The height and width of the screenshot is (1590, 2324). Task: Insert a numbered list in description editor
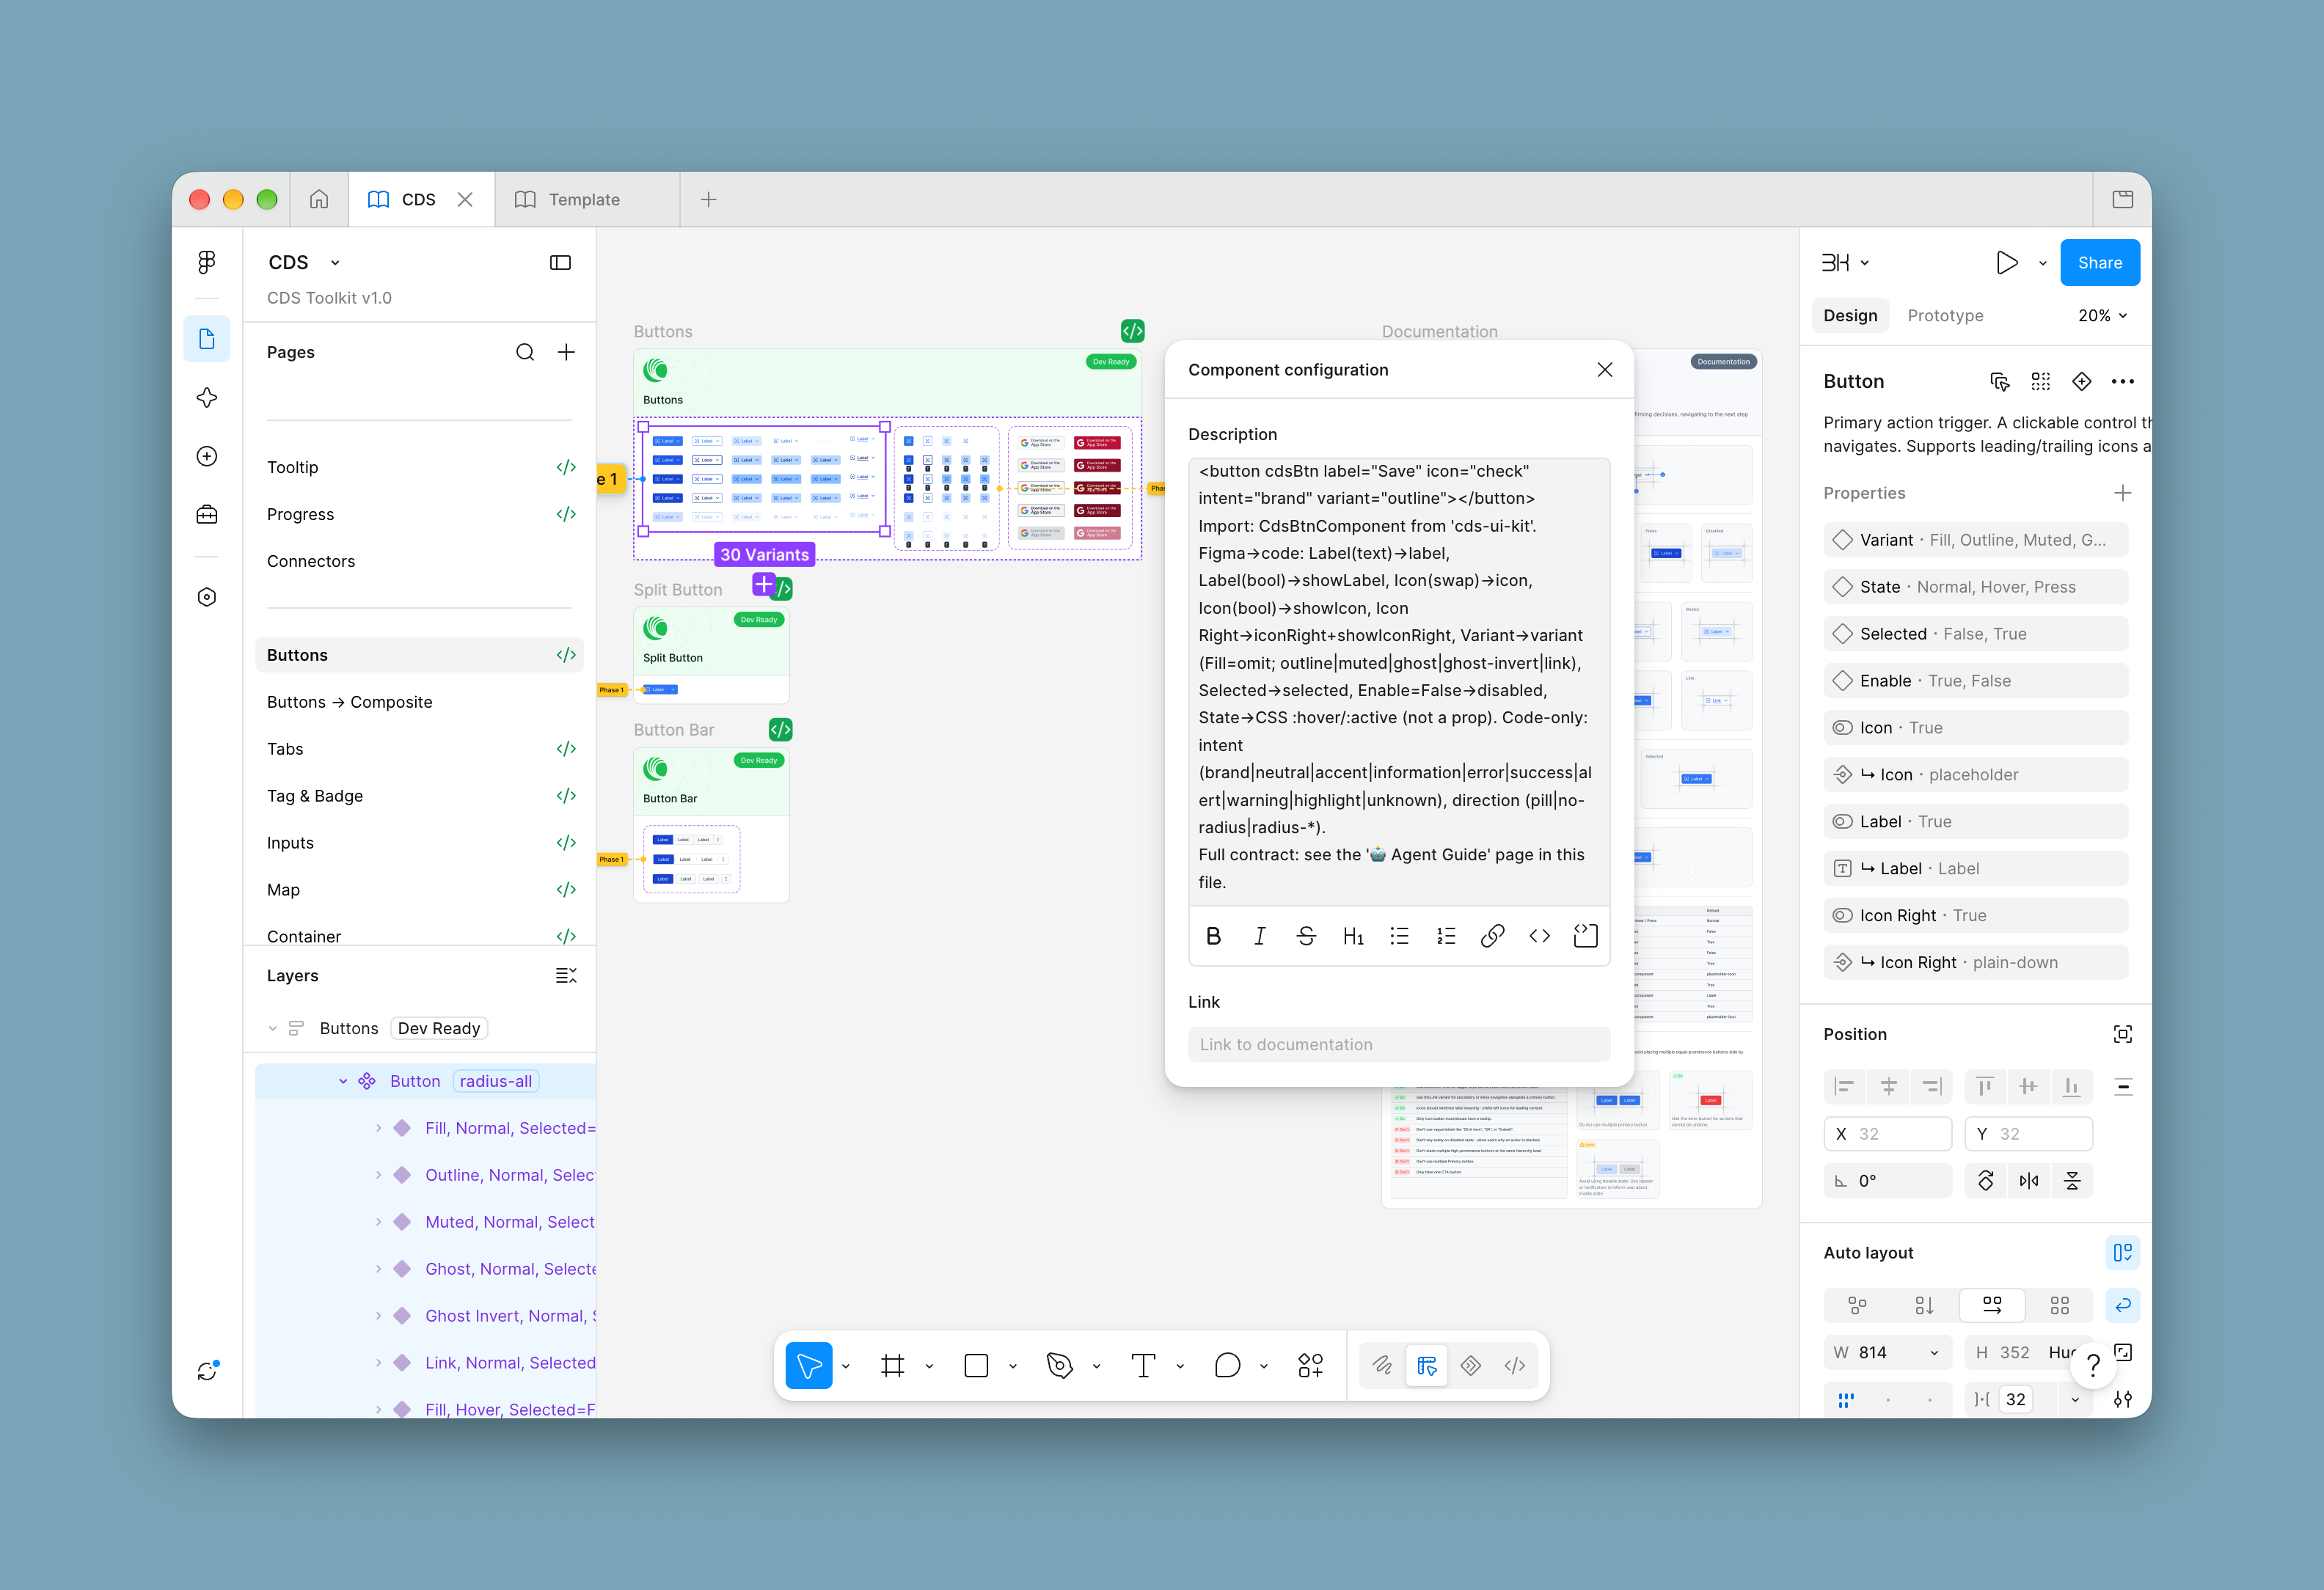pos(1446,936)
